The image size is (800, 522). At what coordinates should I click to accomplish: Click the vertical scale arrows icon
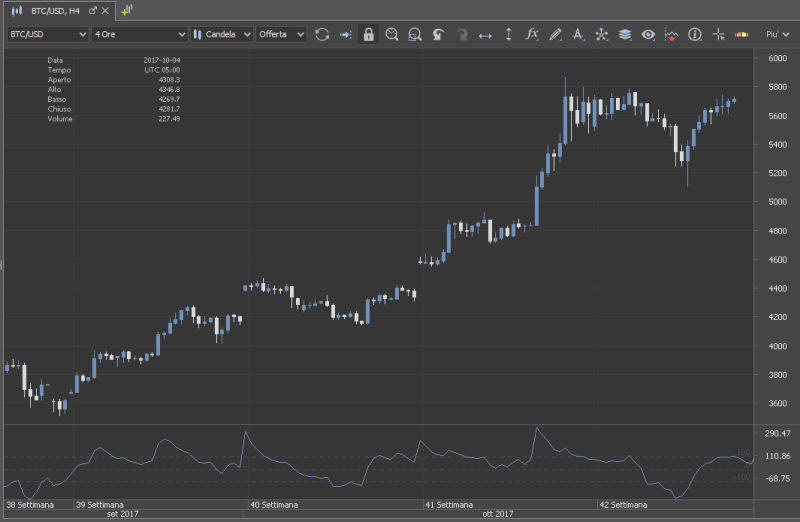(508, 34)
